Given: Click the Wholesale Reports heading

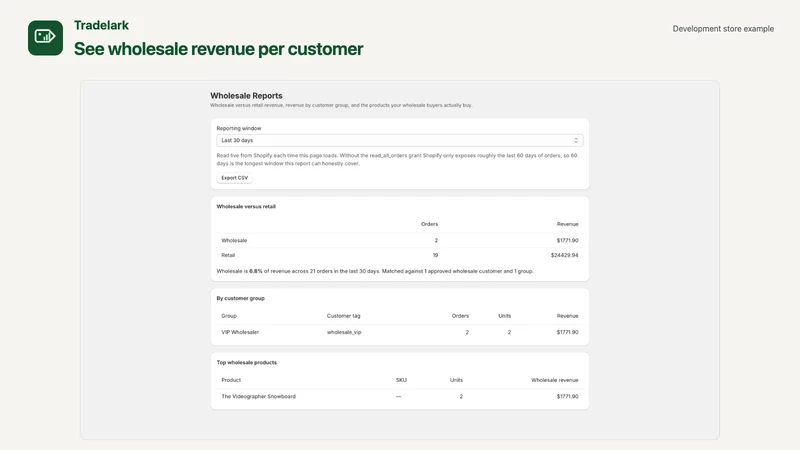Looking at the screenshot, I should 246,95.
